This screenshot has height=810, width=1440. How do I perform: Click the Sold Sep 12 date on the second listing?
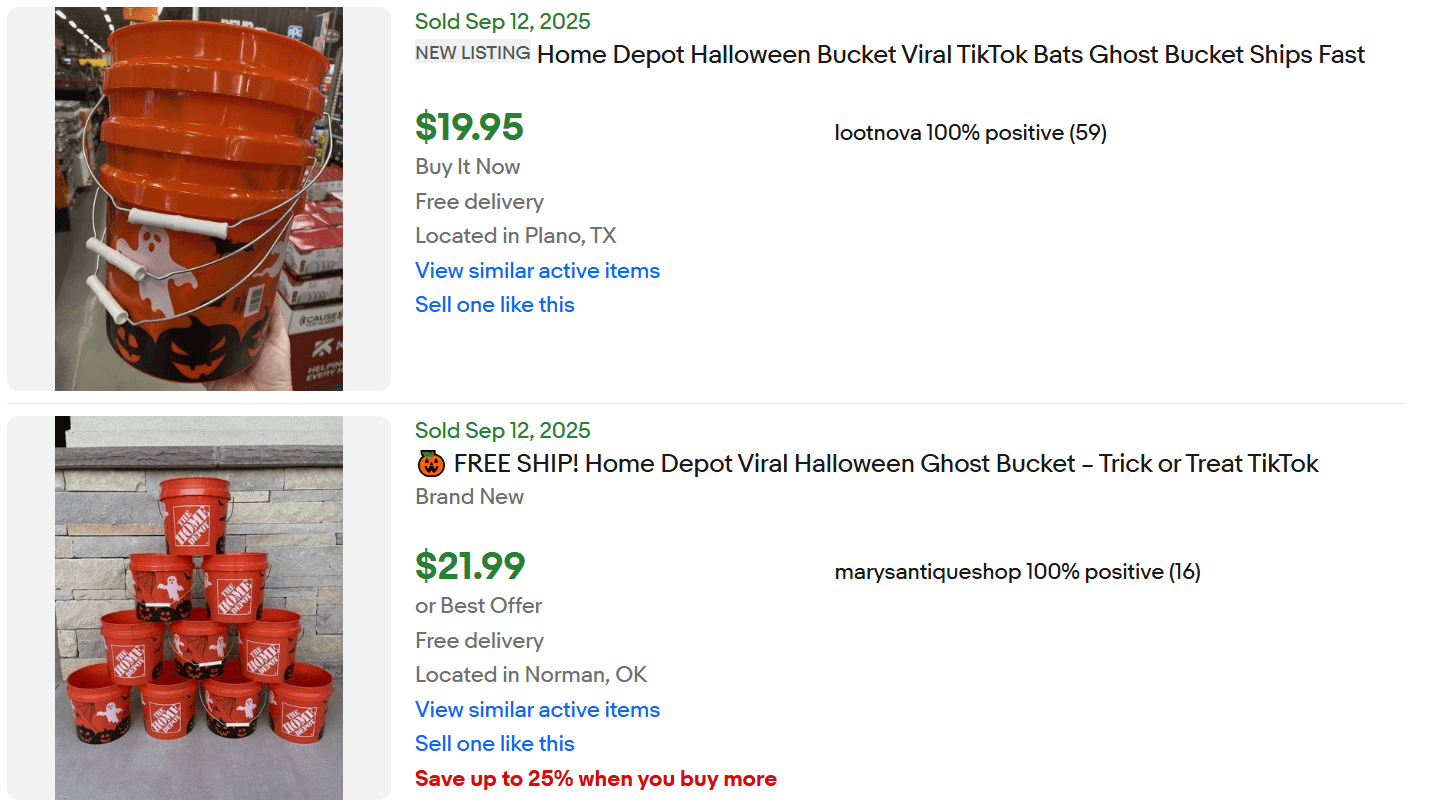click(x=502, y=430)
